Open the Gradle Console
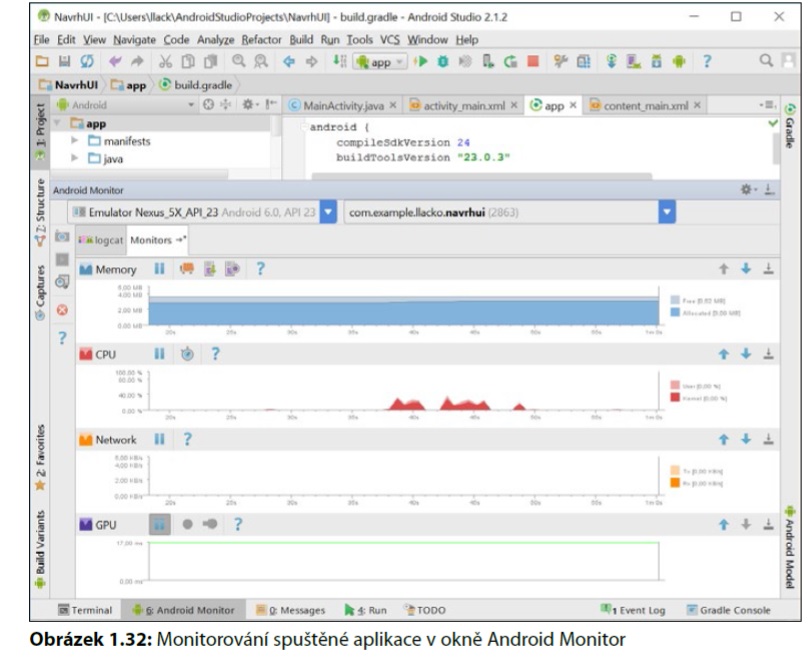Screen dimensions: 808x659 [x=729, y=610]
